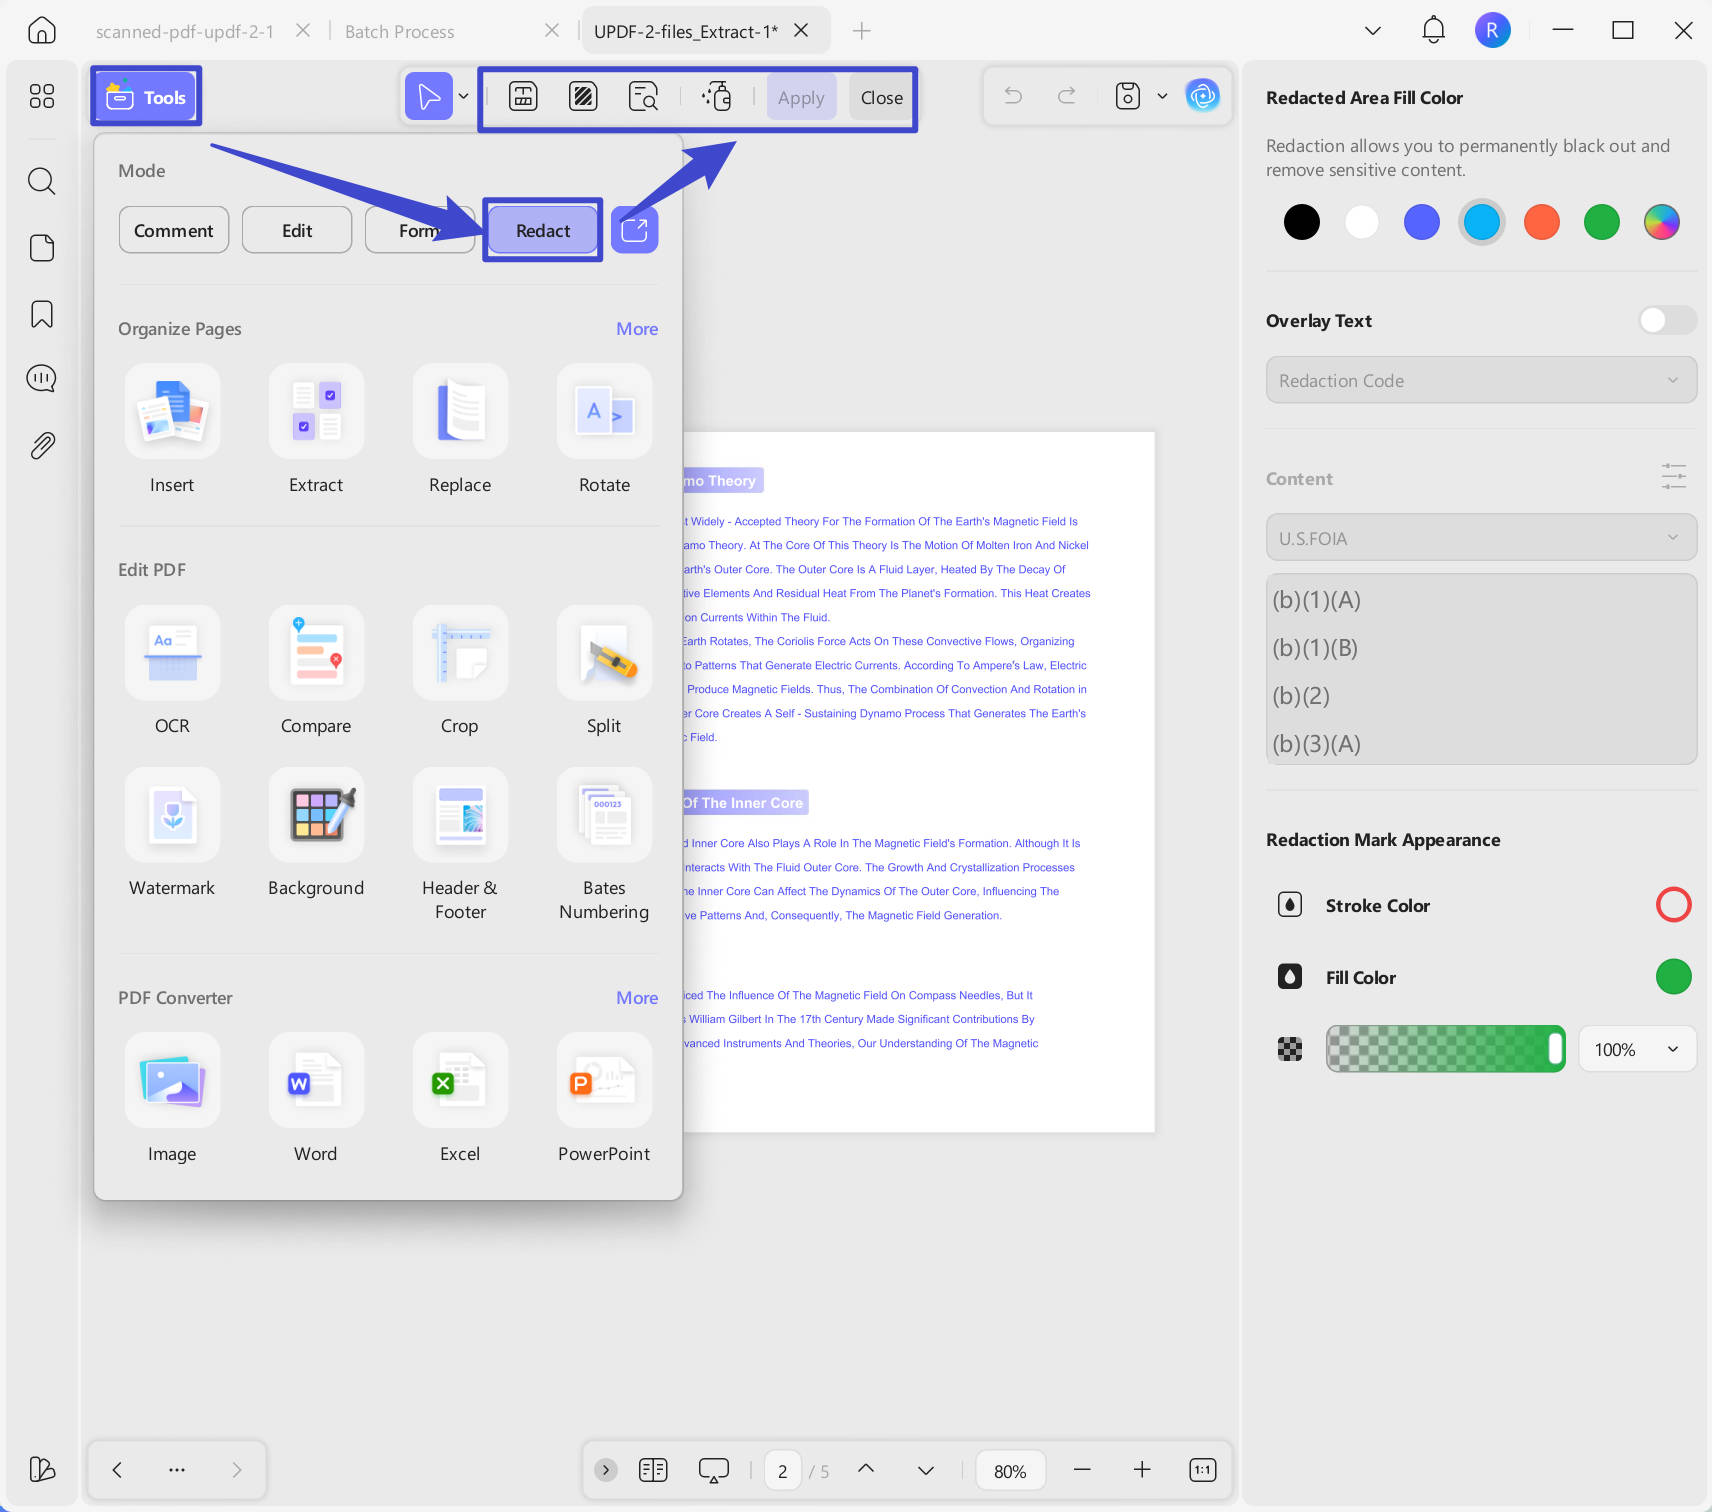The height and width of the screenshot is (1512, 1712).
Task: Select the mark for redaction tool
Action: coord(523,97)
